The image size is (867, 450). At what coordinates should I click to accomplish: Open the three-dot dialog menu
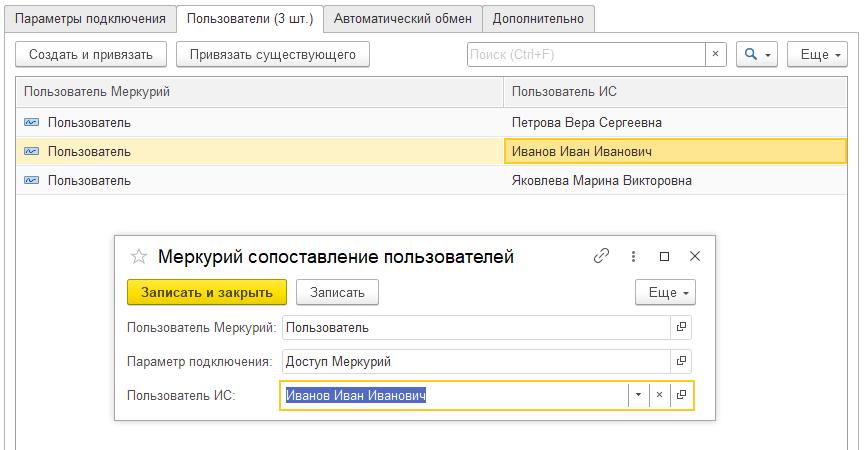point(633,256)
